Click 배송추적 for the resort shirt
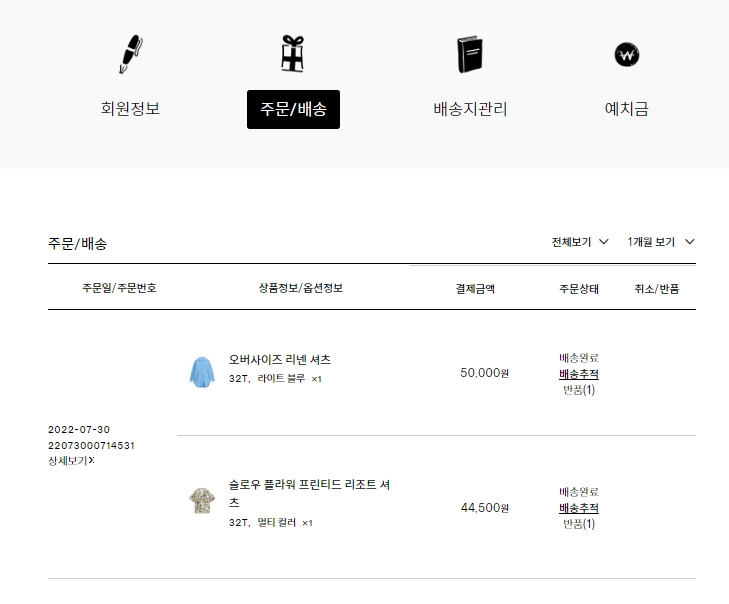The width and height of the screenshot is (729, 604). coord(579,508)
